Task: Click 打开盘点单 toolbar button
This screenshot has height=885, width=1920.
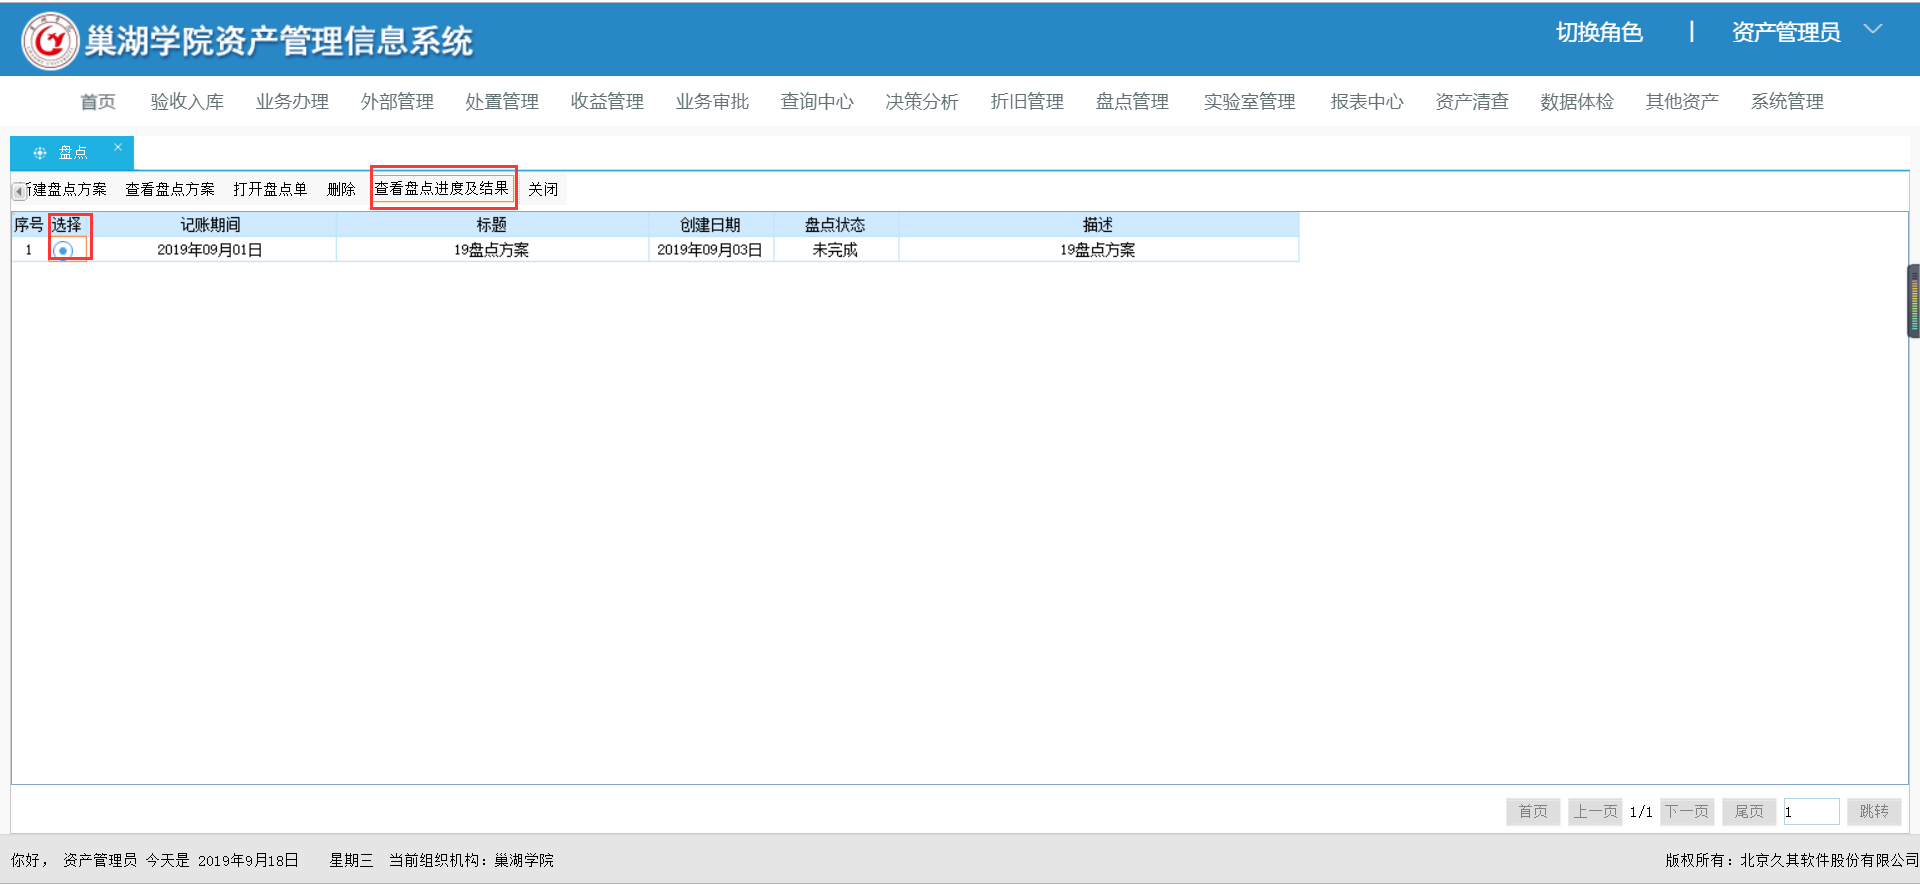Action: [270, 189]
